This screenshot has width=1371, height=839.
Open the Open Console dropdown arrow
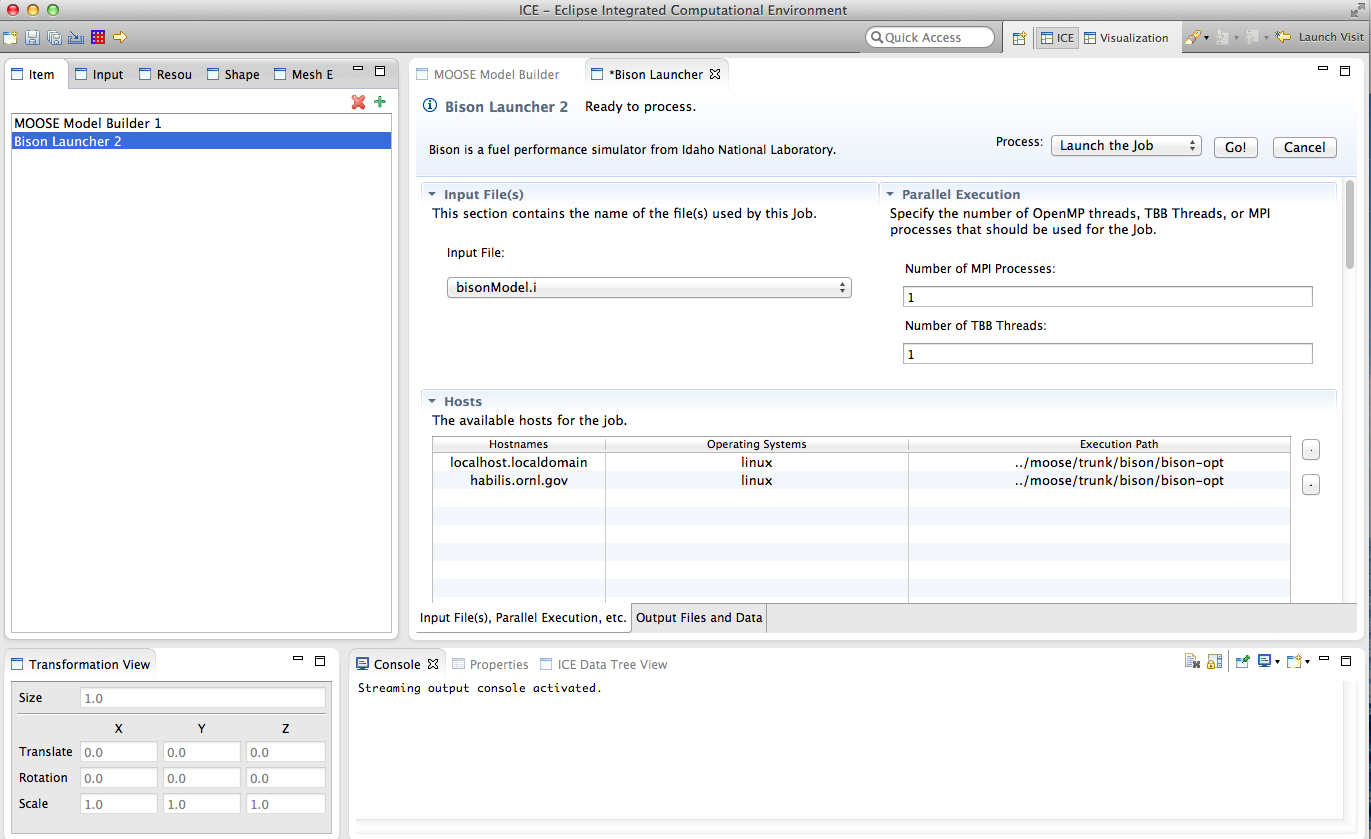pos(1307,662)
